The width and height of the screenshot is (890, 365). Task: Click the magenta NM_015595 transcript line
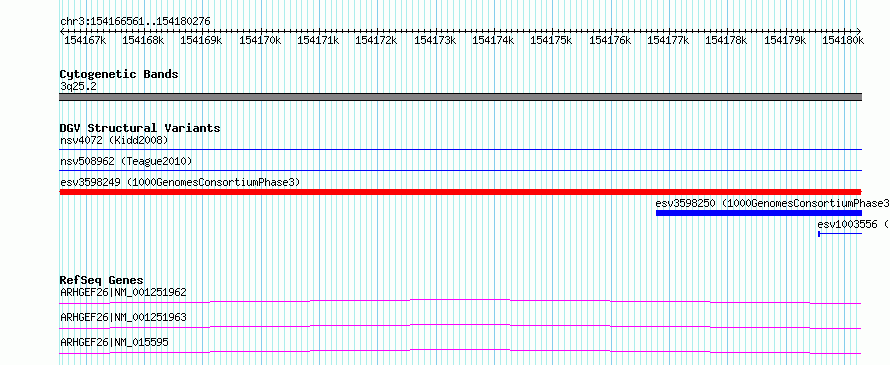pos(460,351)
